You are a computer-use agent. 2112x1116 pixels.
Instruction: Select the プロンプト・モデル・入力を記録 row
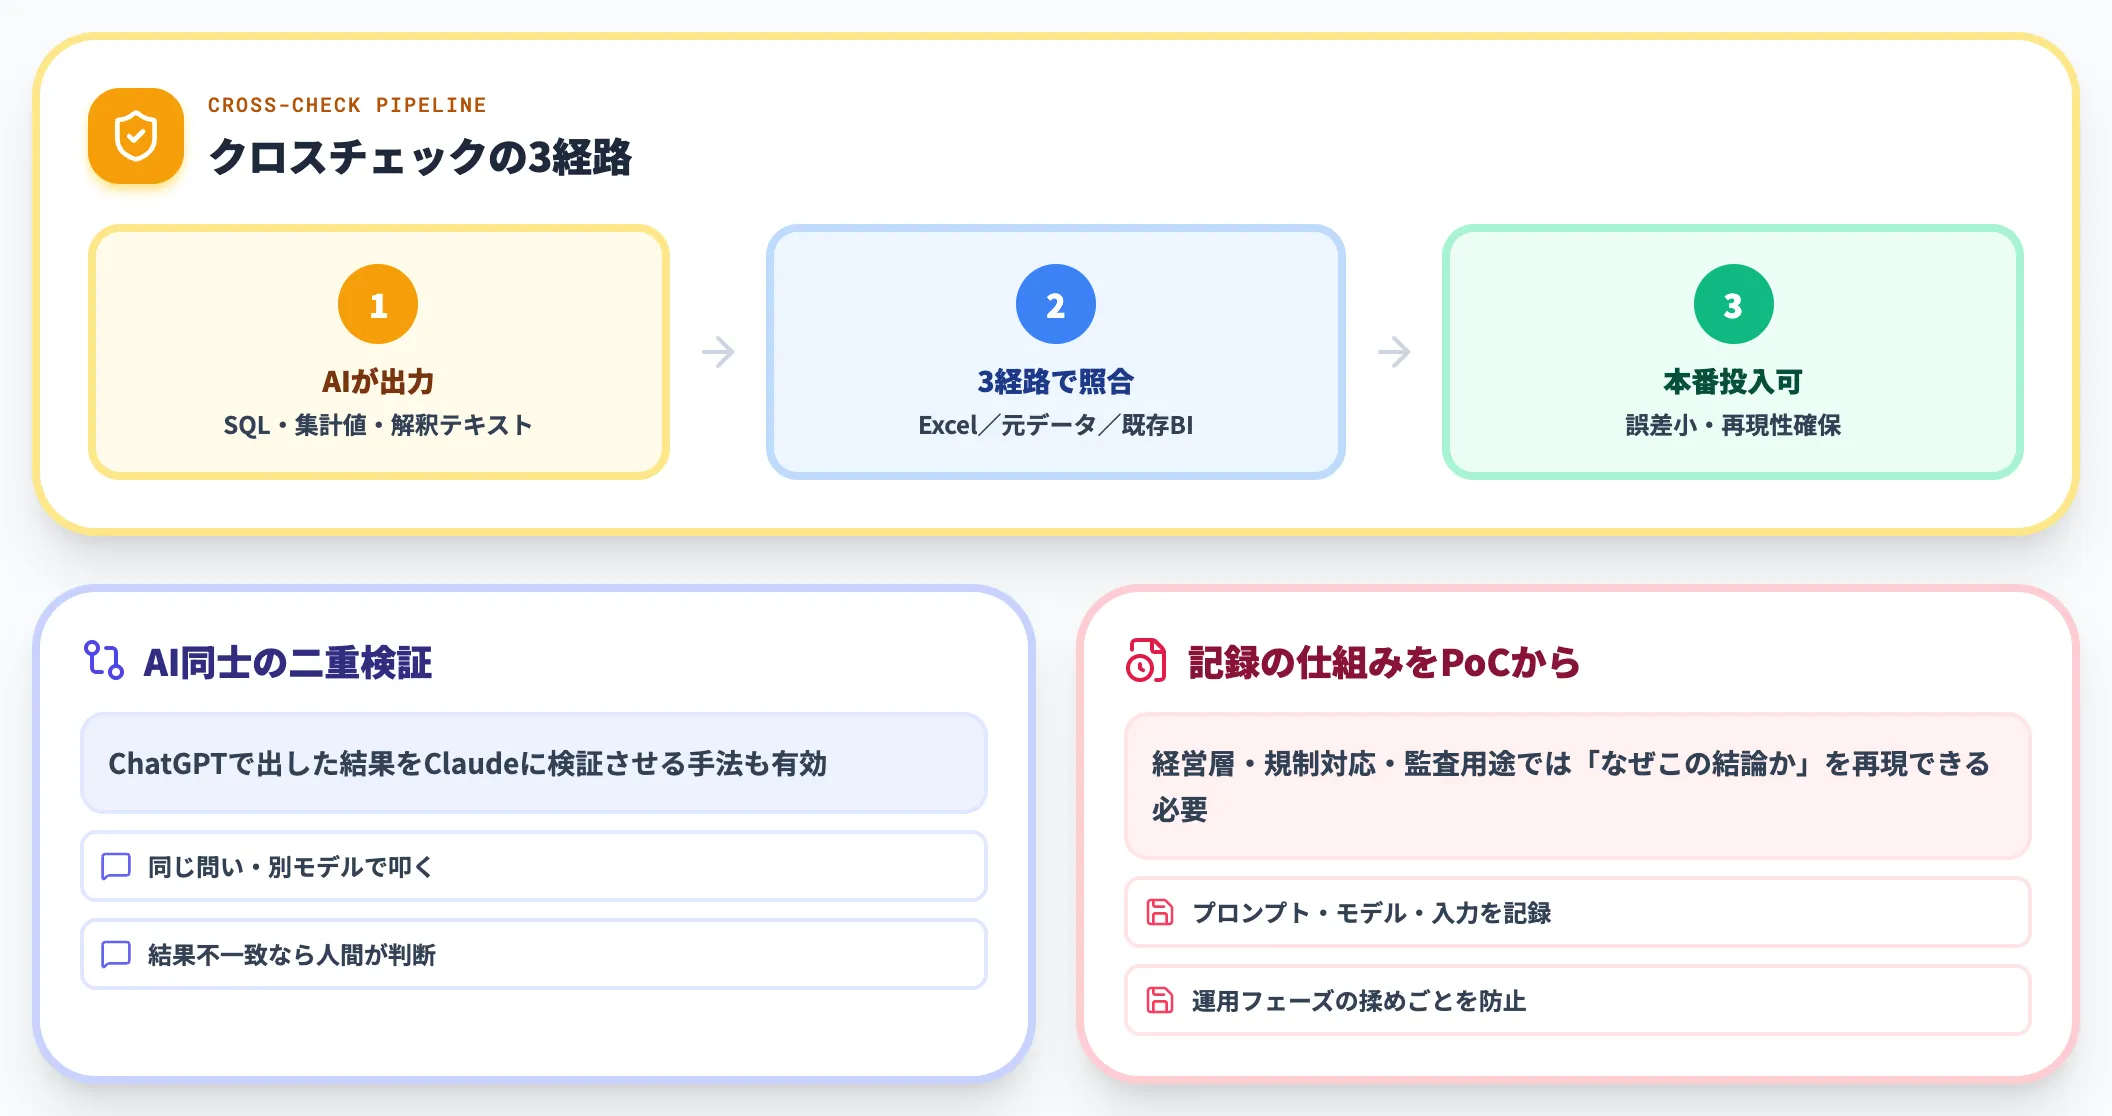click(1578, 912)
